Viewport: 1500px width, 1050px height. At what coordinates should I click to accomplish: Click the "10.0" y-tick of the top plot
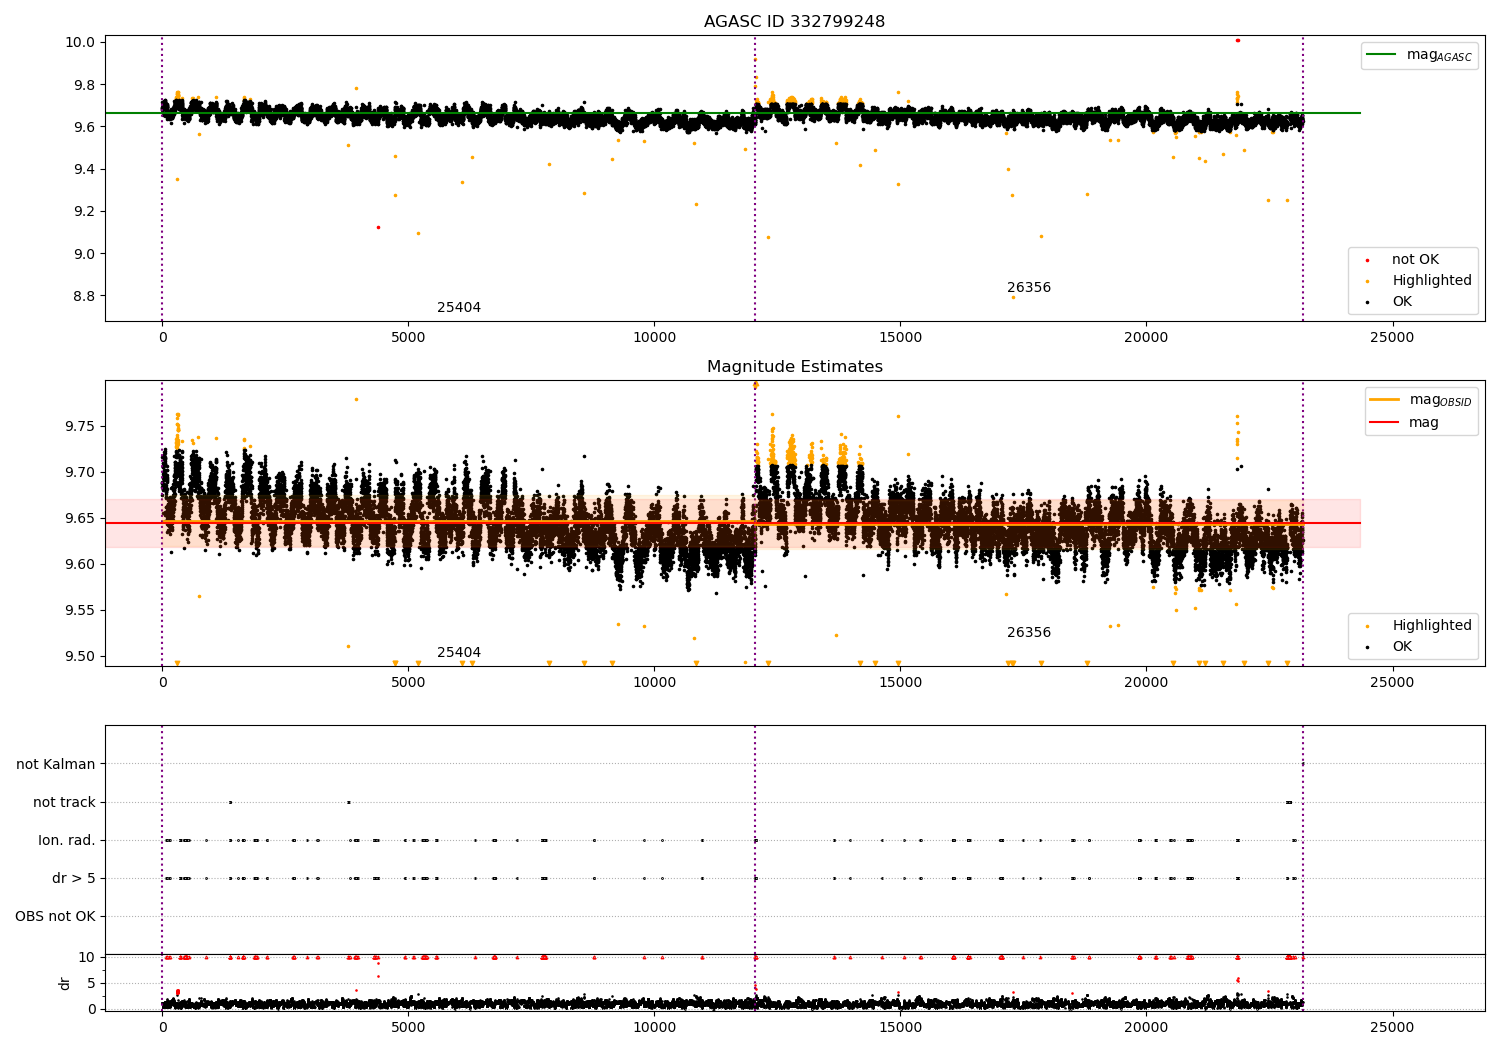tap(82, 42)
